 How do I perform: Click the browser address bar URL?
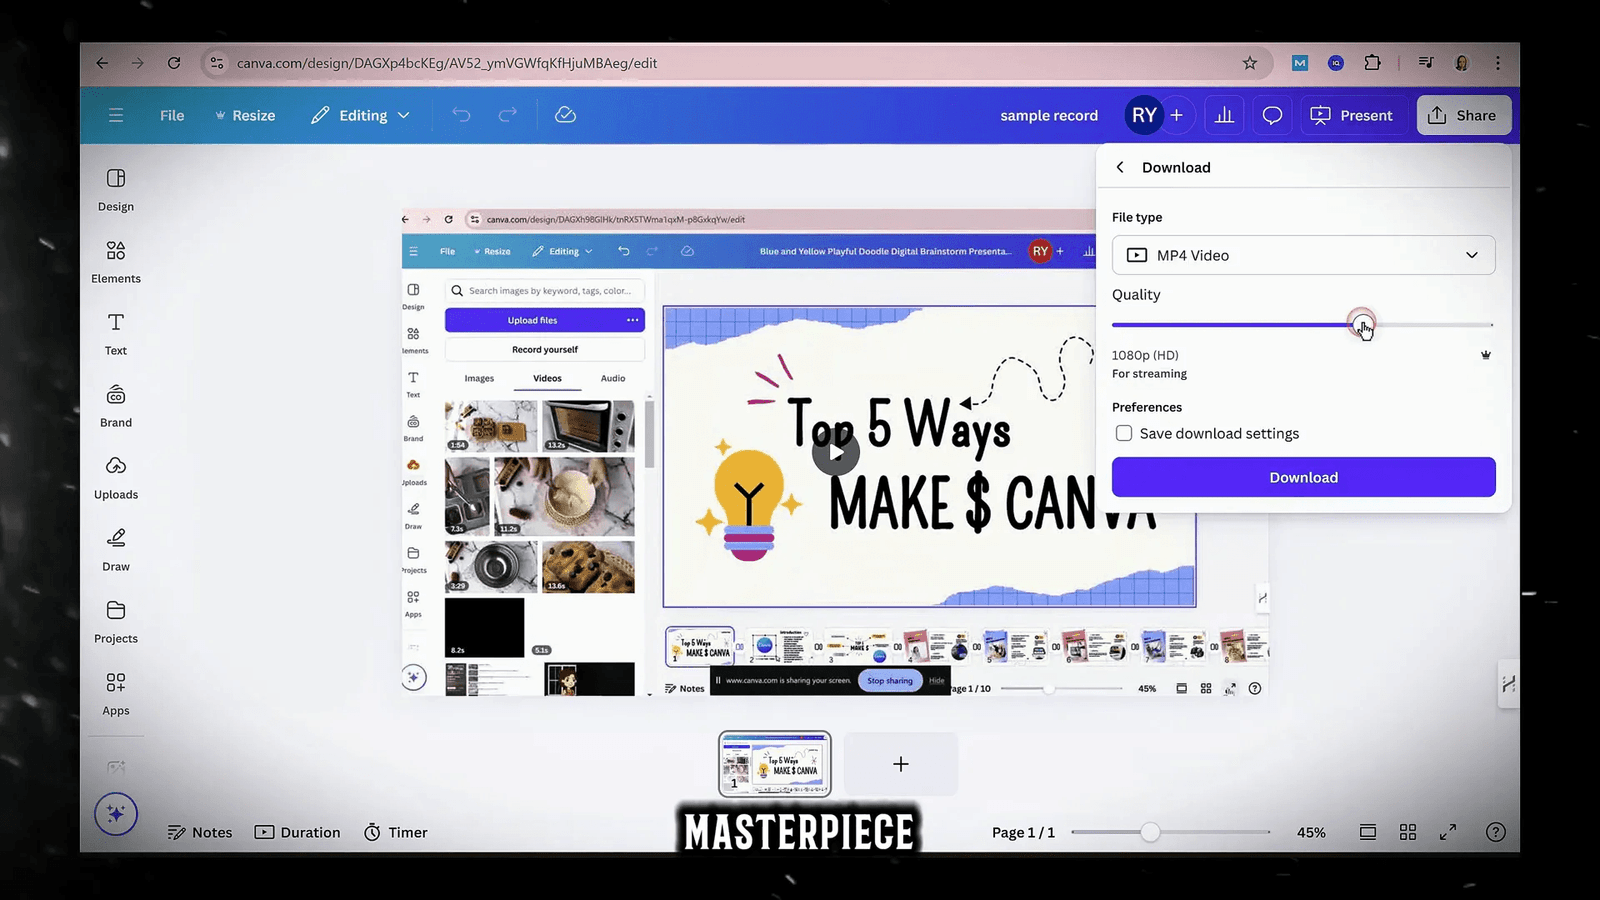point(447,63)
